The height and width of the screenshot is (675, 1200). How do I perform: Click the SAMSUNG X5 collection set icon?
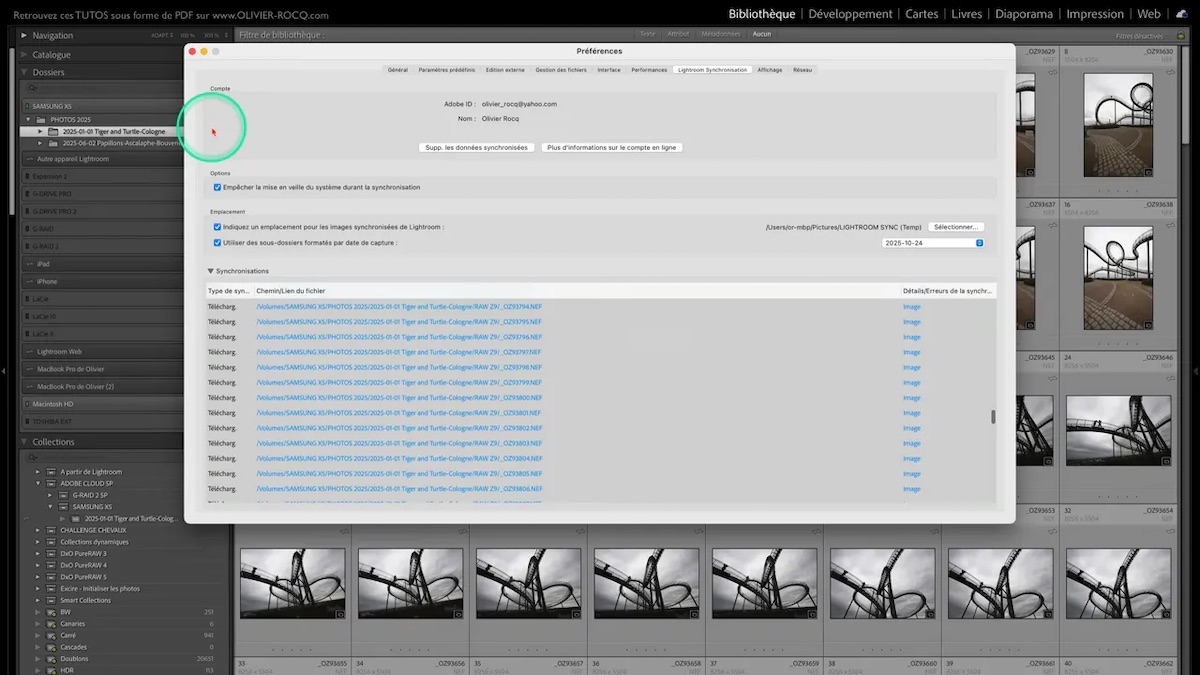pos(65,507)
